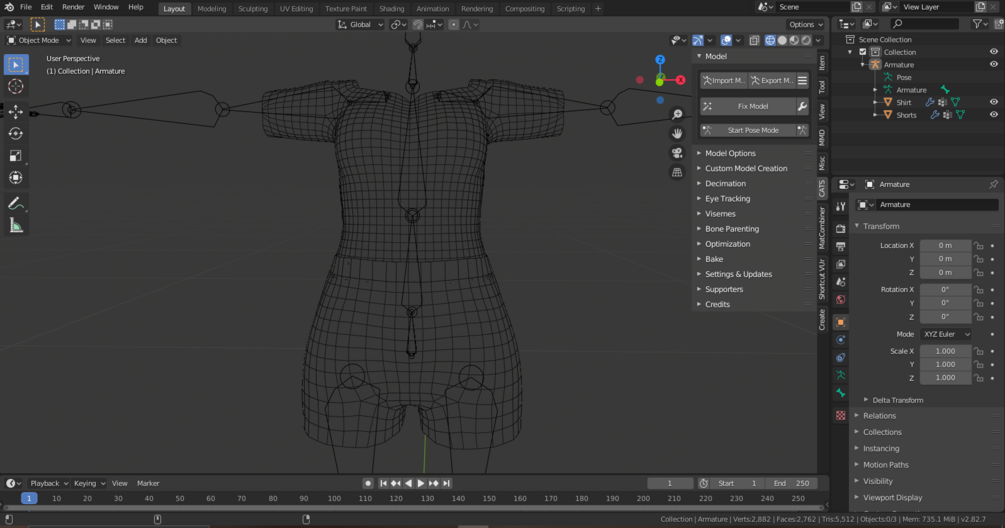Open the Render menu
Viewport: 1005px width, 528px height.
tap(73, 7)
